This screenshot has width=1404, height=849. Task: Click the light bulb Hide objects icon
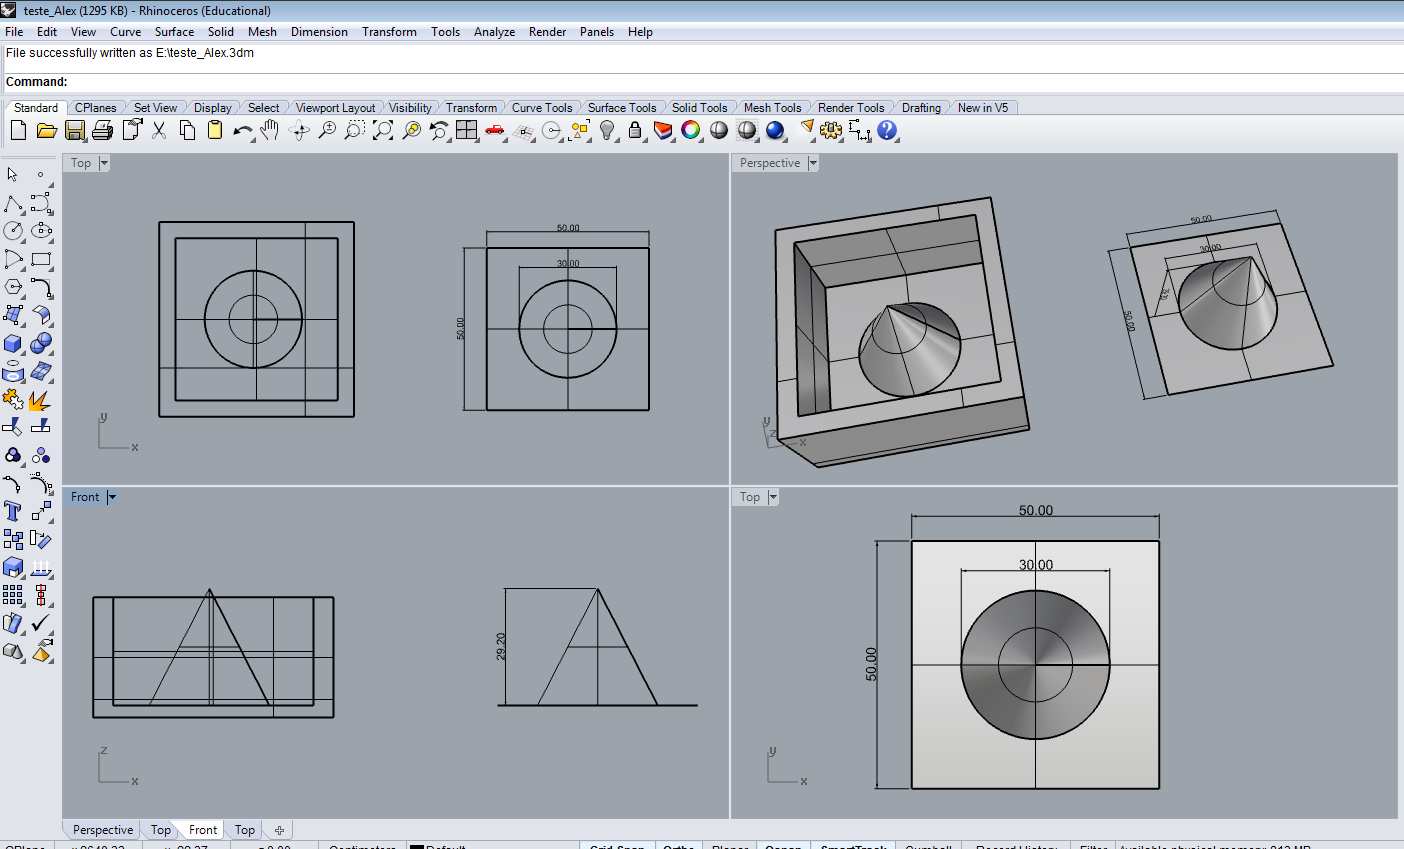pyautogui.click(x=607, y=130)
